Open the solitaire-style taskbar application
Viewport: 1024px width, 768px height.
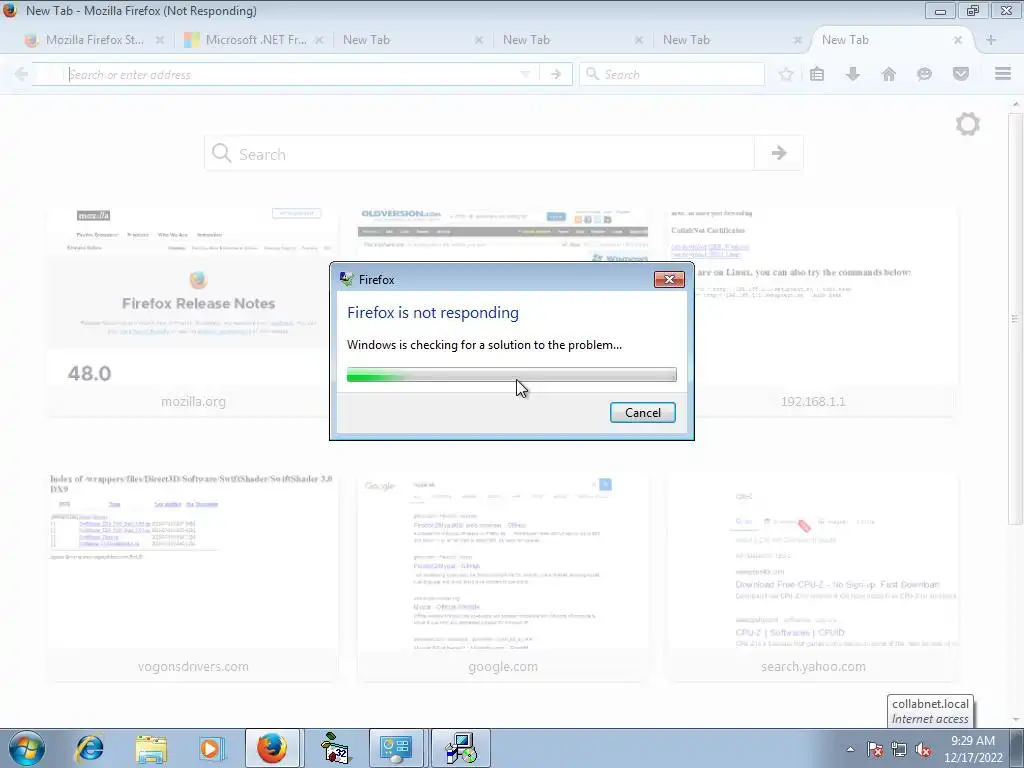point(334,748)
